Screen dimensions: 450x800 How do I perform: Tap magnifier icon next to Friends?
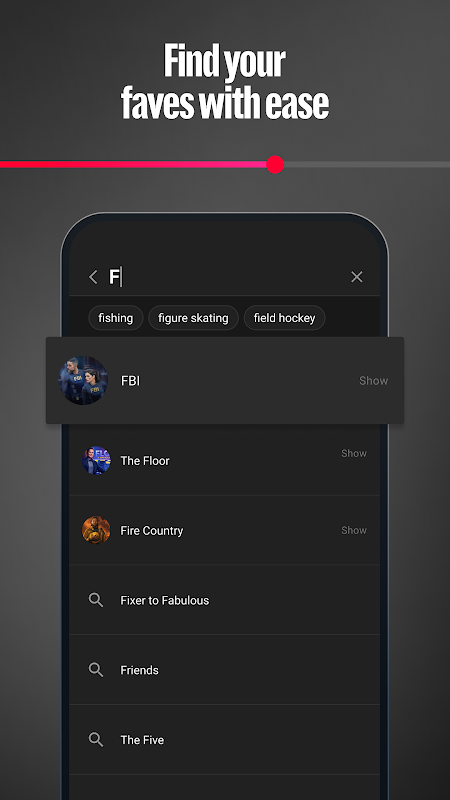[96, 670]
